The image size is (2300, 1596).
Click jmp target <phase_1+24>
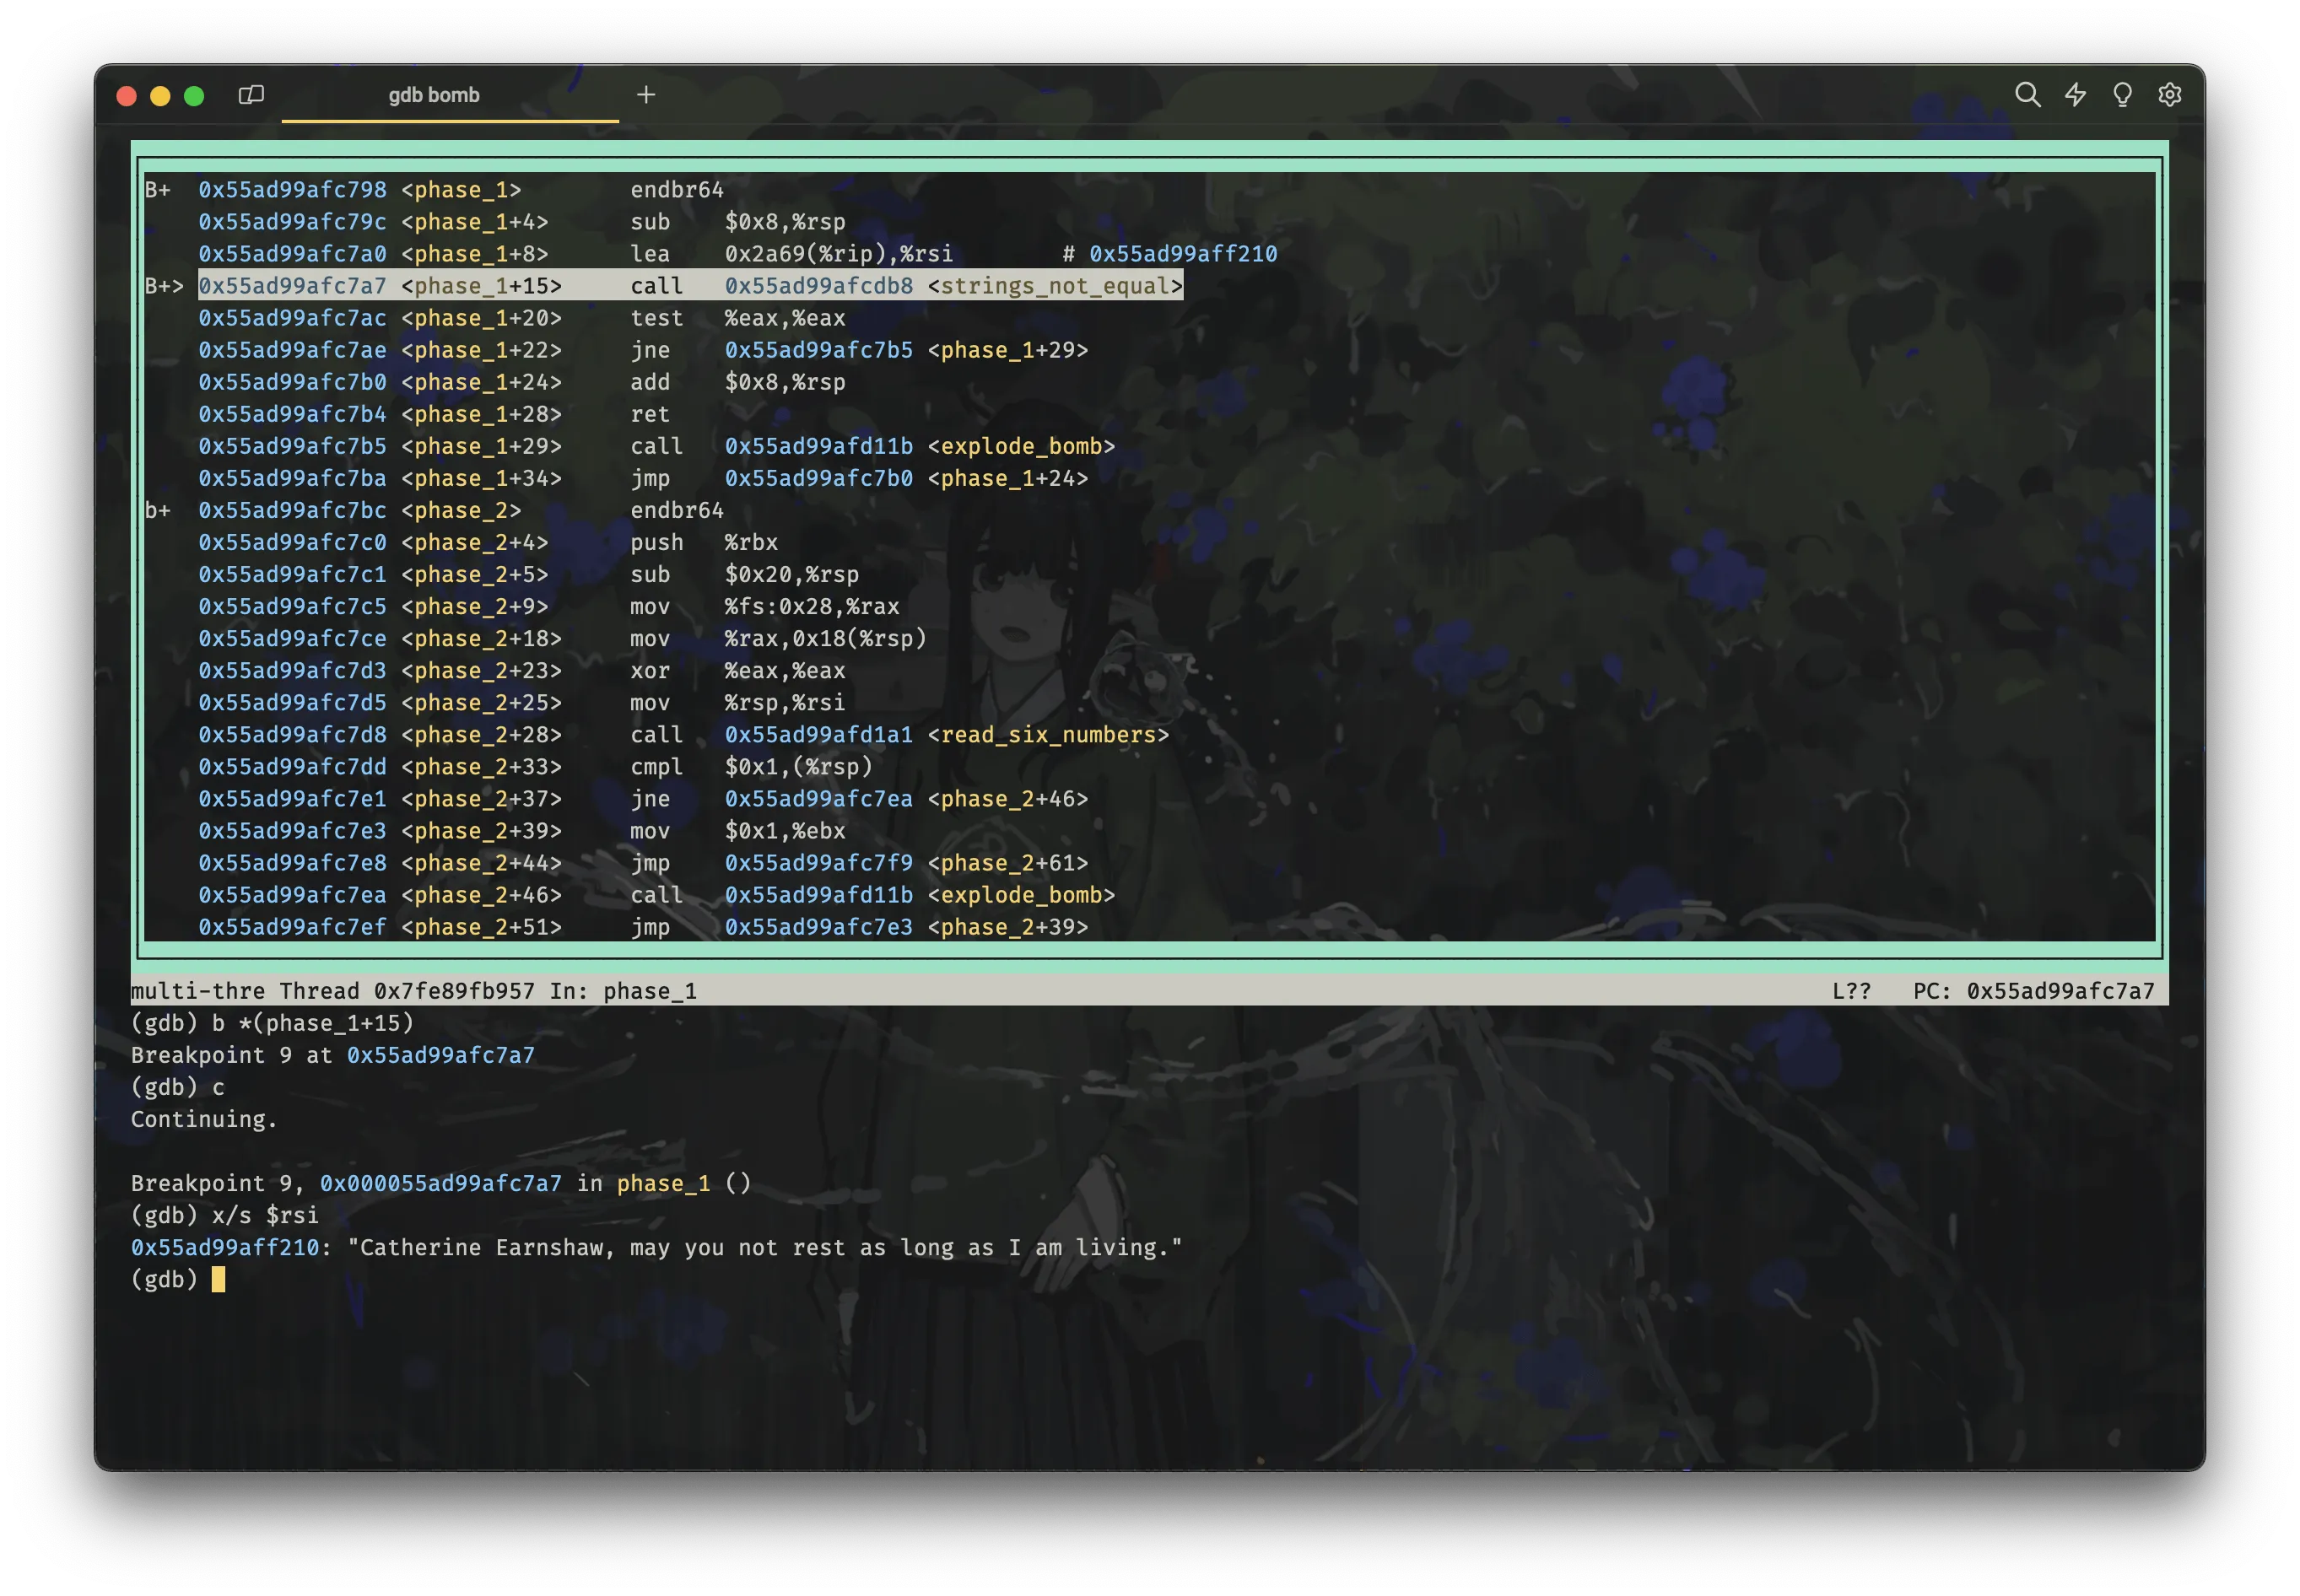[1008, 478]
